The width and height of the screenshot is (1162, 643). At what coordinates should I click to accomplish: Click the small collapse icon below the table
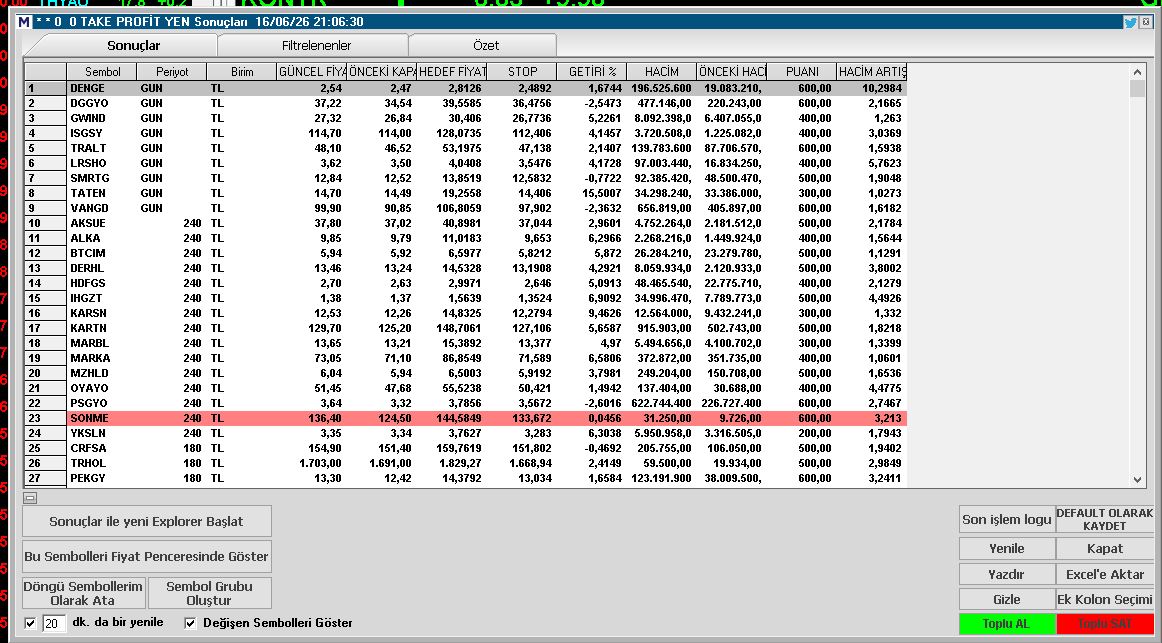pos(30,498)
